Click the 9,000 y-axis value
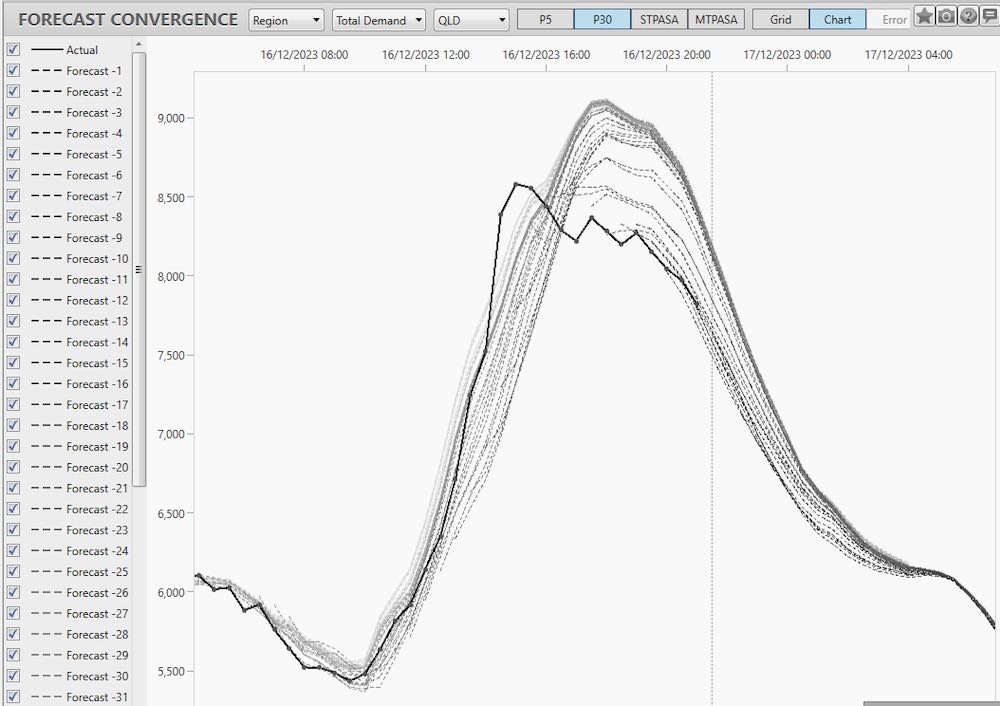The width and height of the screenshot is (1000, 706). point(171,118)
